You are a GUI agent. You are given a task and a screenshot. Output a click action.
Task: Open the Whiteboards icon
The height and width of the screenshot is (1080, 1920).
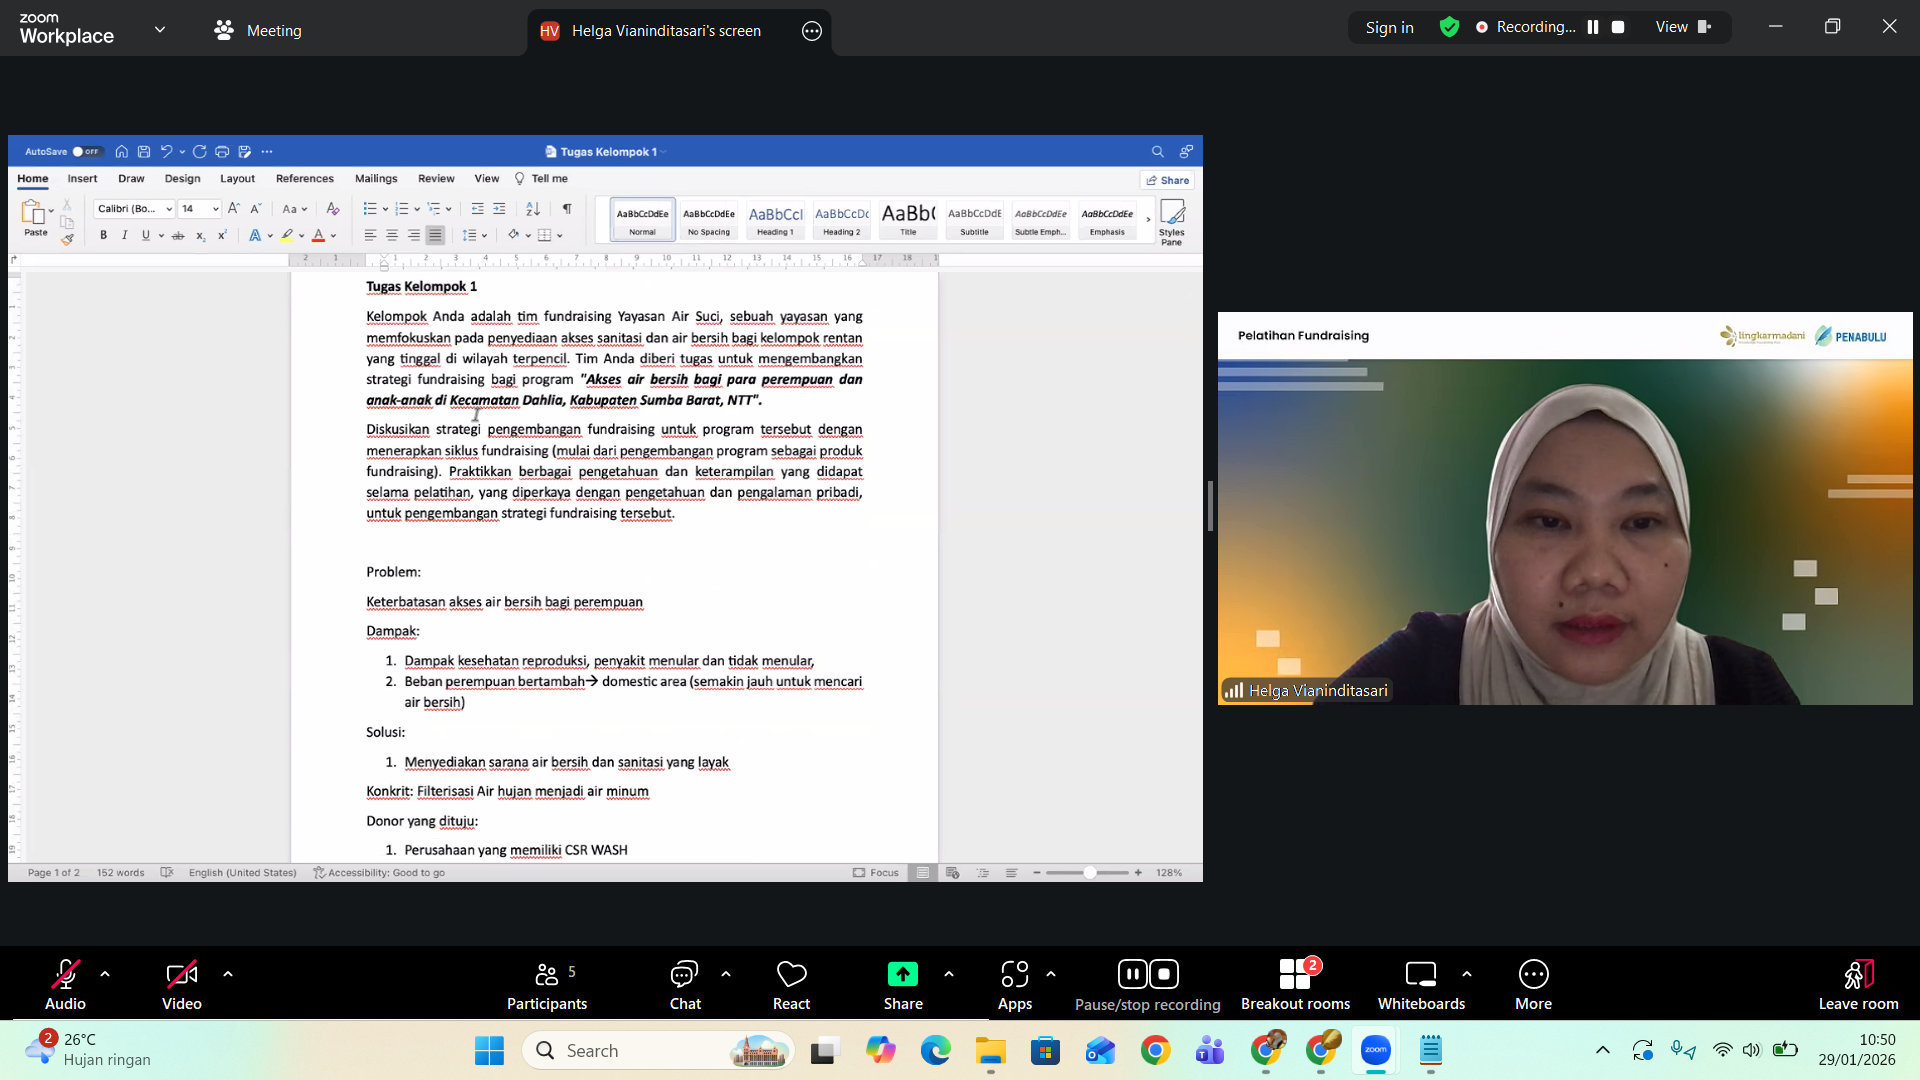click(x=1420, y=984)
